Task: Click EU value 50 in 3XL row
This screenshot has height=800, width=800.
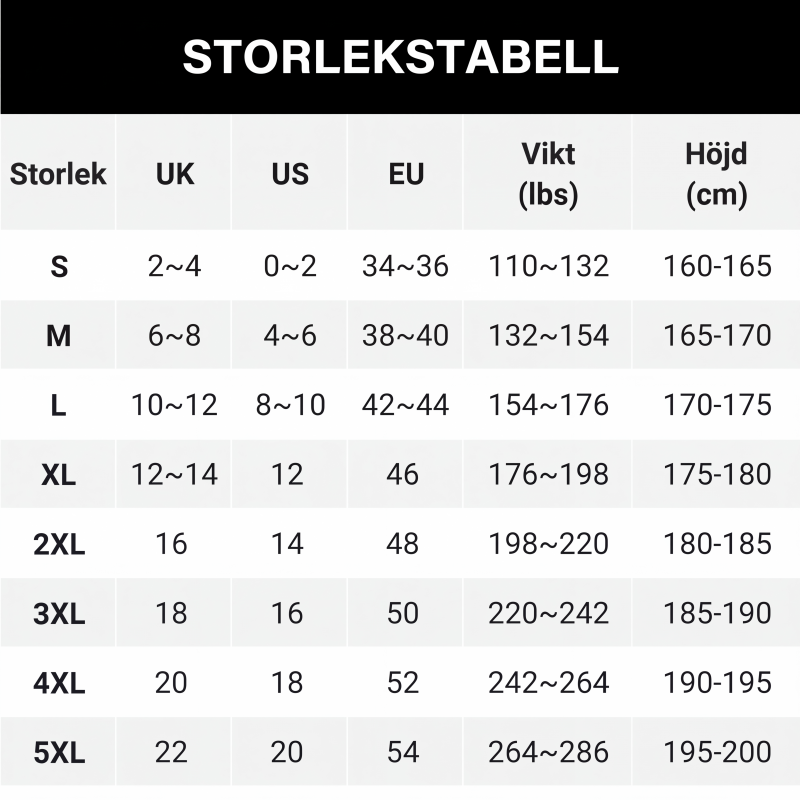Action: [x=403, y=613]
